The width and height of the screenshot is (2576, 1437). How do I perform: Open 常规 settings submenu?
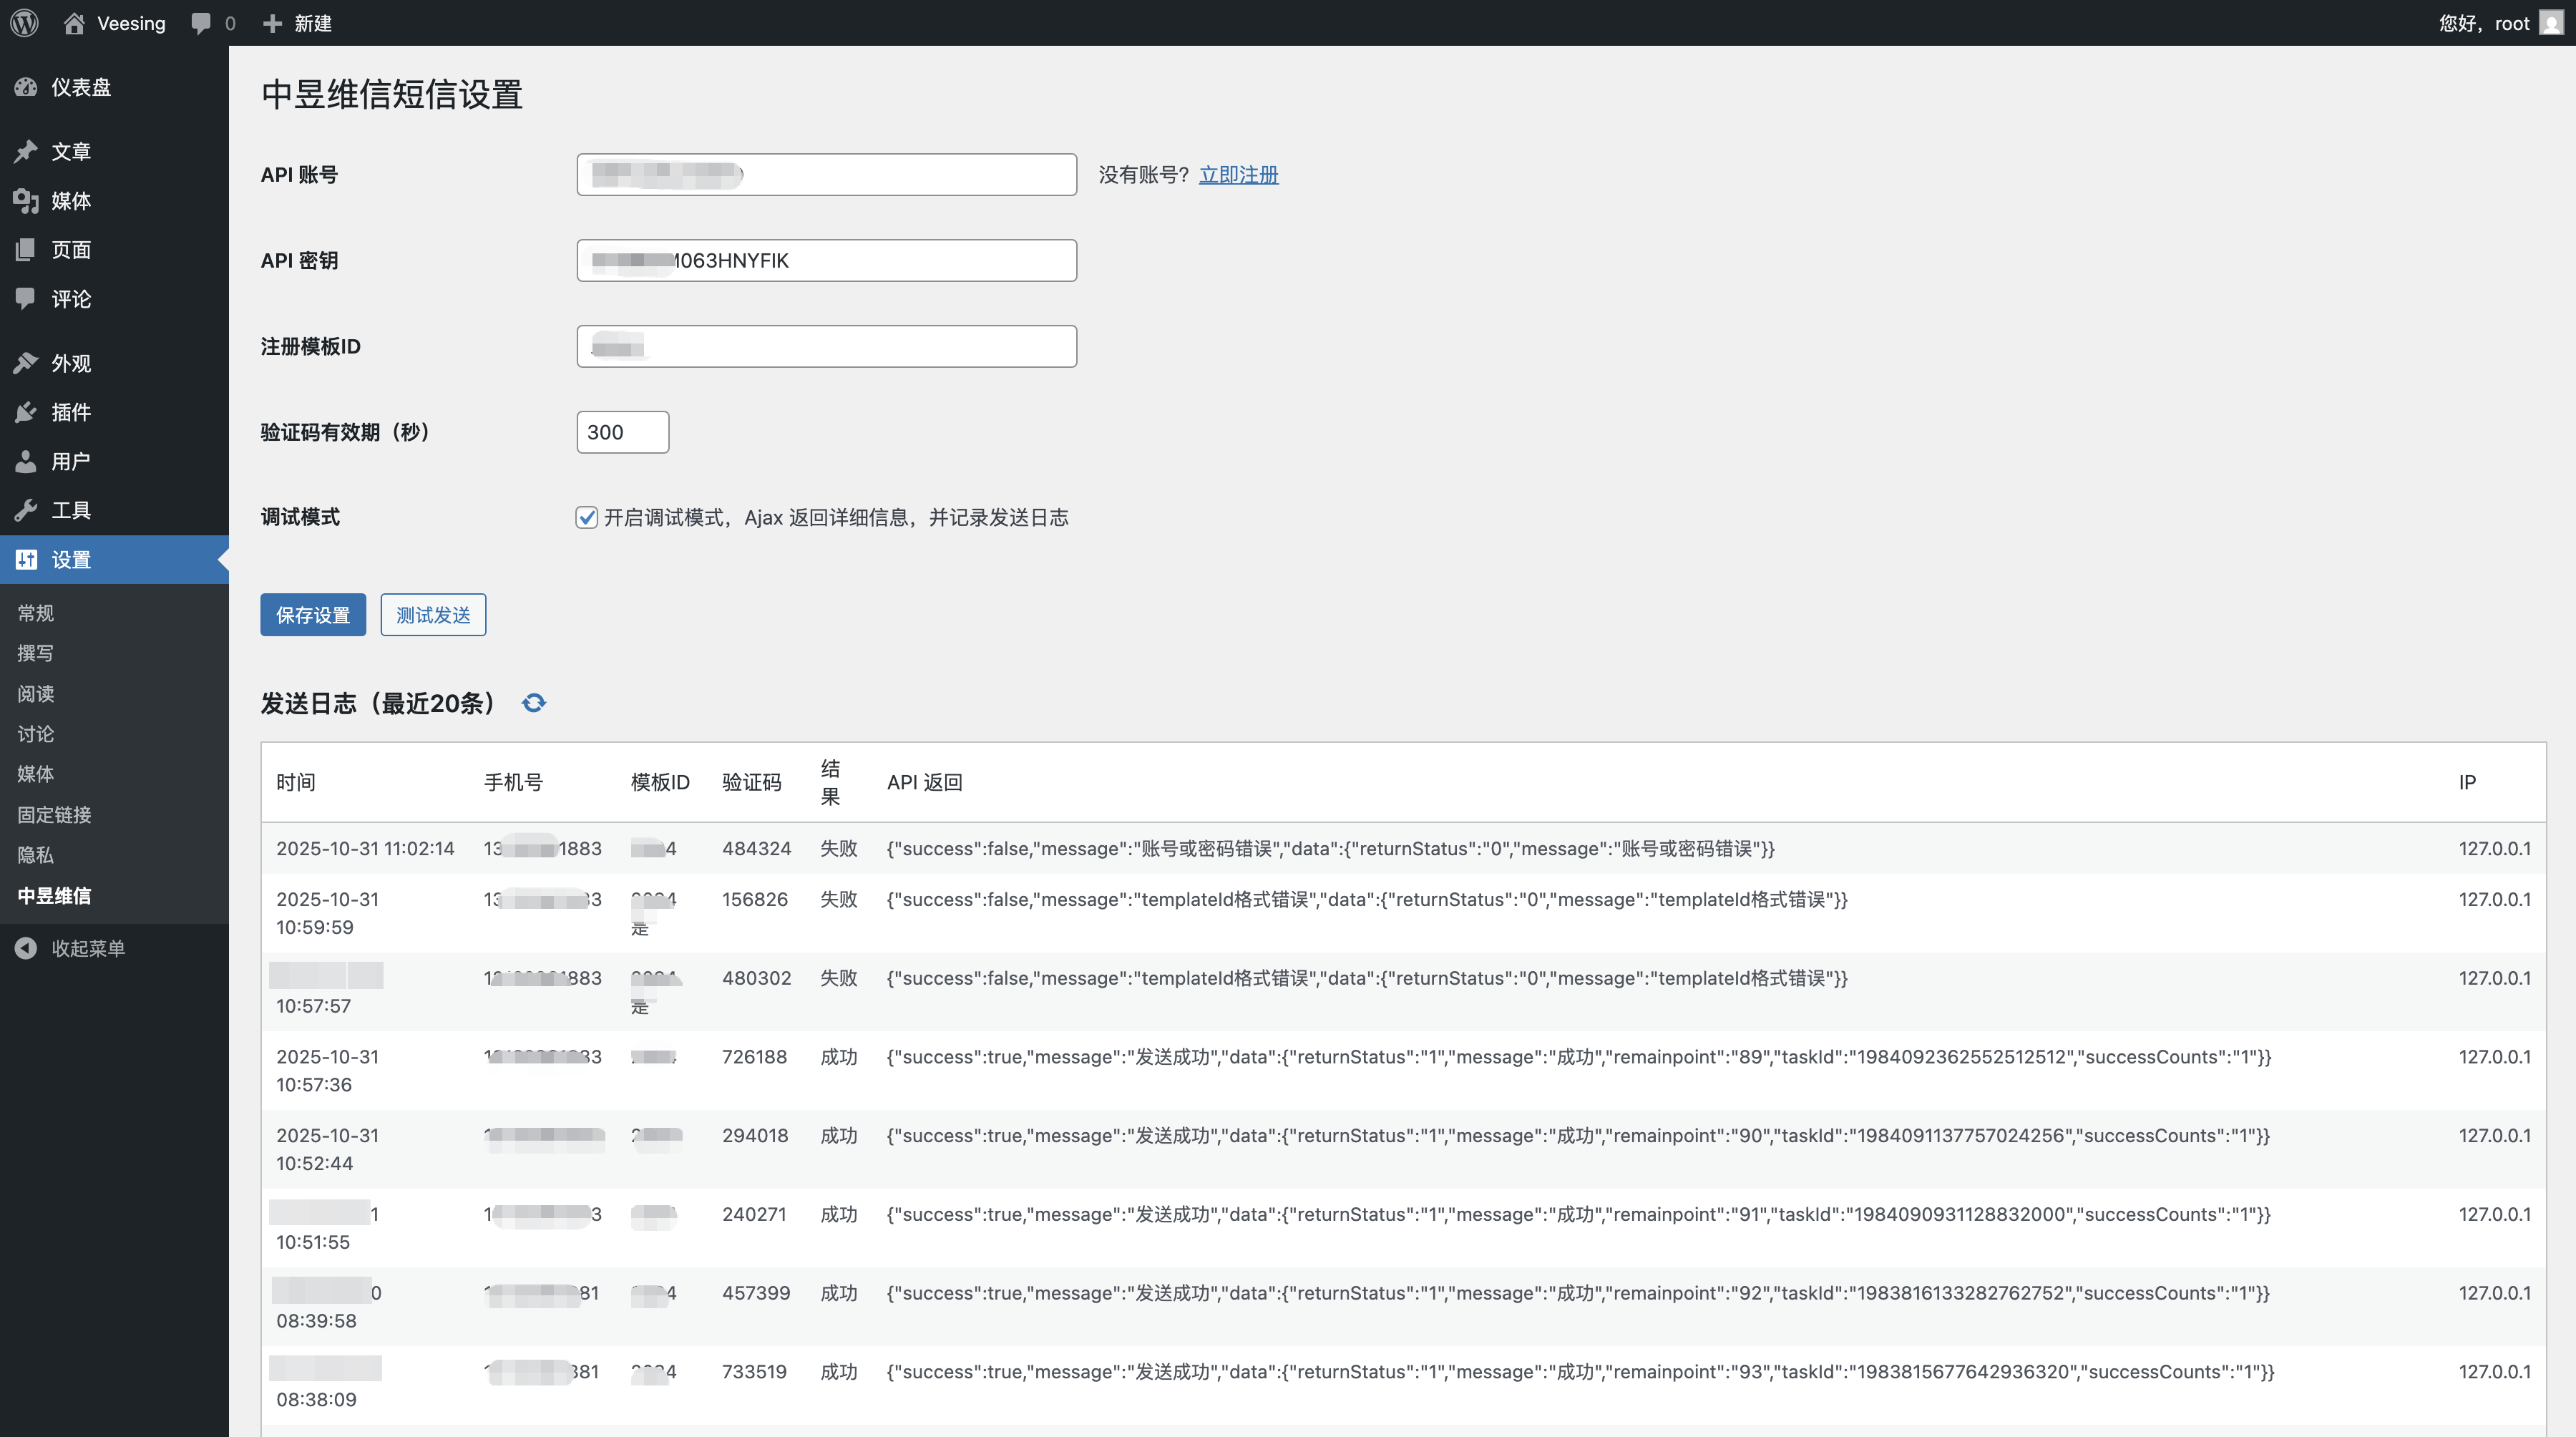[x=36, y=613]
